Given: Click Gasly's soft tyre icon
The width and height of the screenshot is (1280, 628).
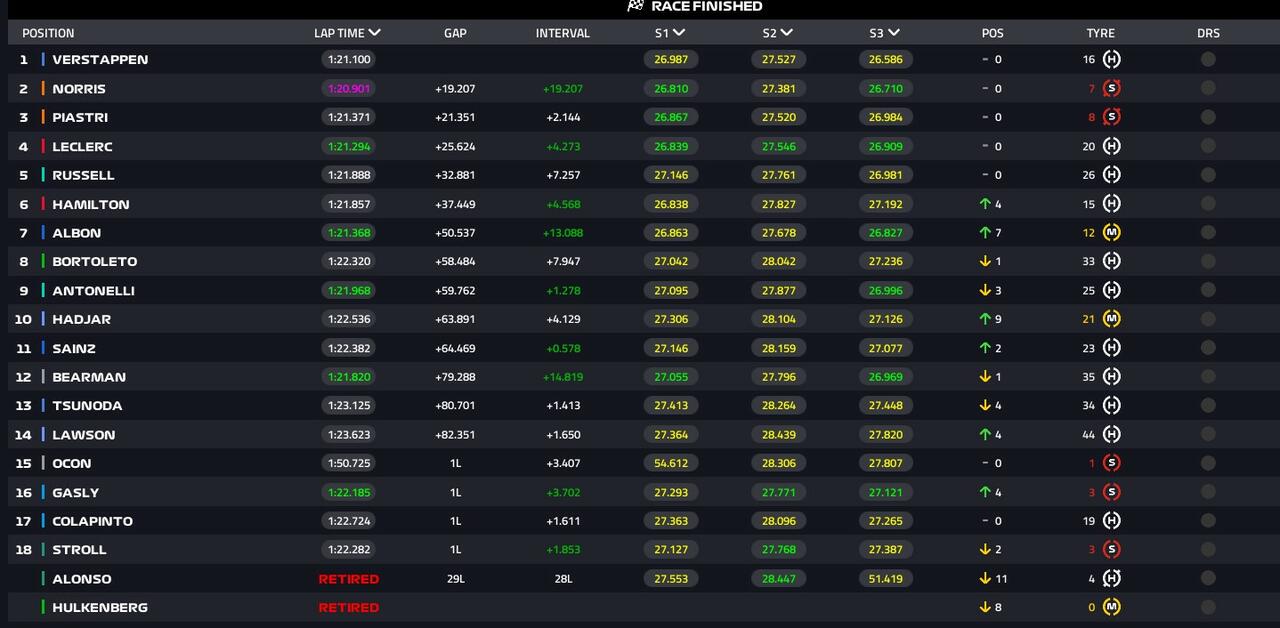Looking at the screenshot, I should 1111,492.
